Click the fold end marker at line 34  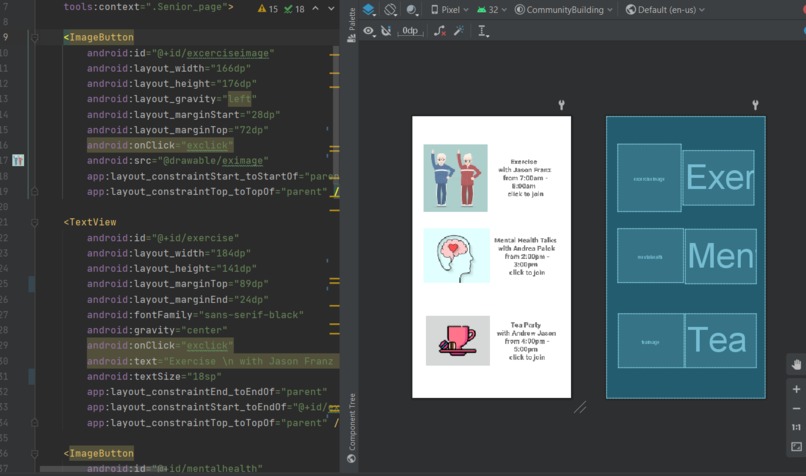click(34, 423)
